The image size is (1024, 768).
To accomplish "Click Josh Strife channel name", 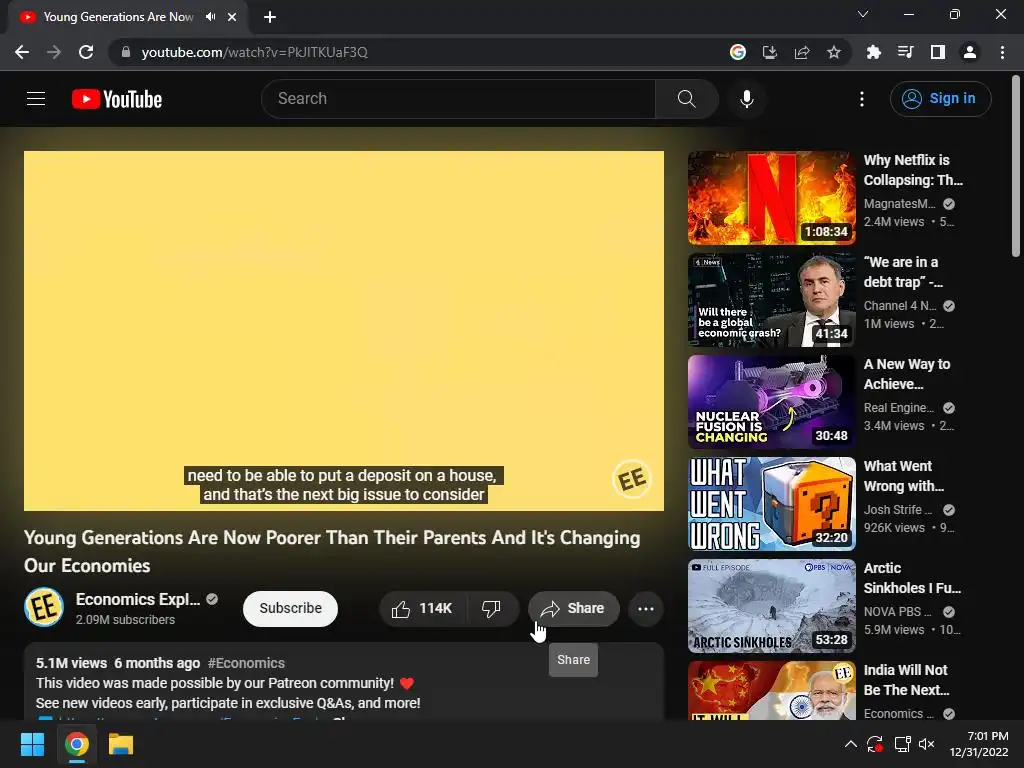I will (897, 509).
